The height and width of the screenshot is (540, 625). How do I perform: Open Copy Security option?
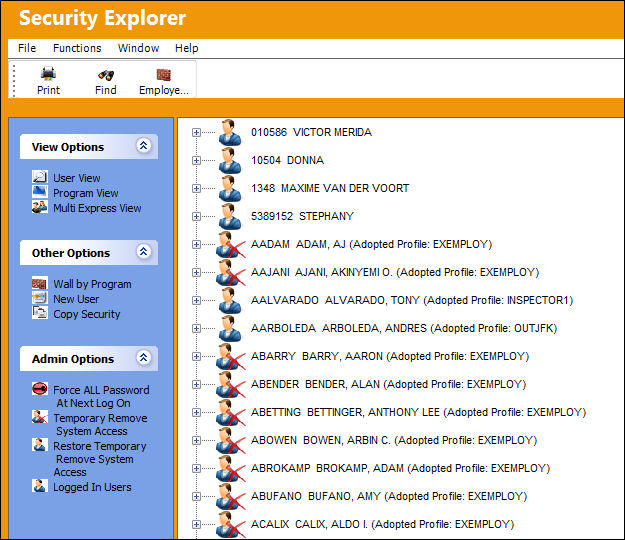(87, 314)
